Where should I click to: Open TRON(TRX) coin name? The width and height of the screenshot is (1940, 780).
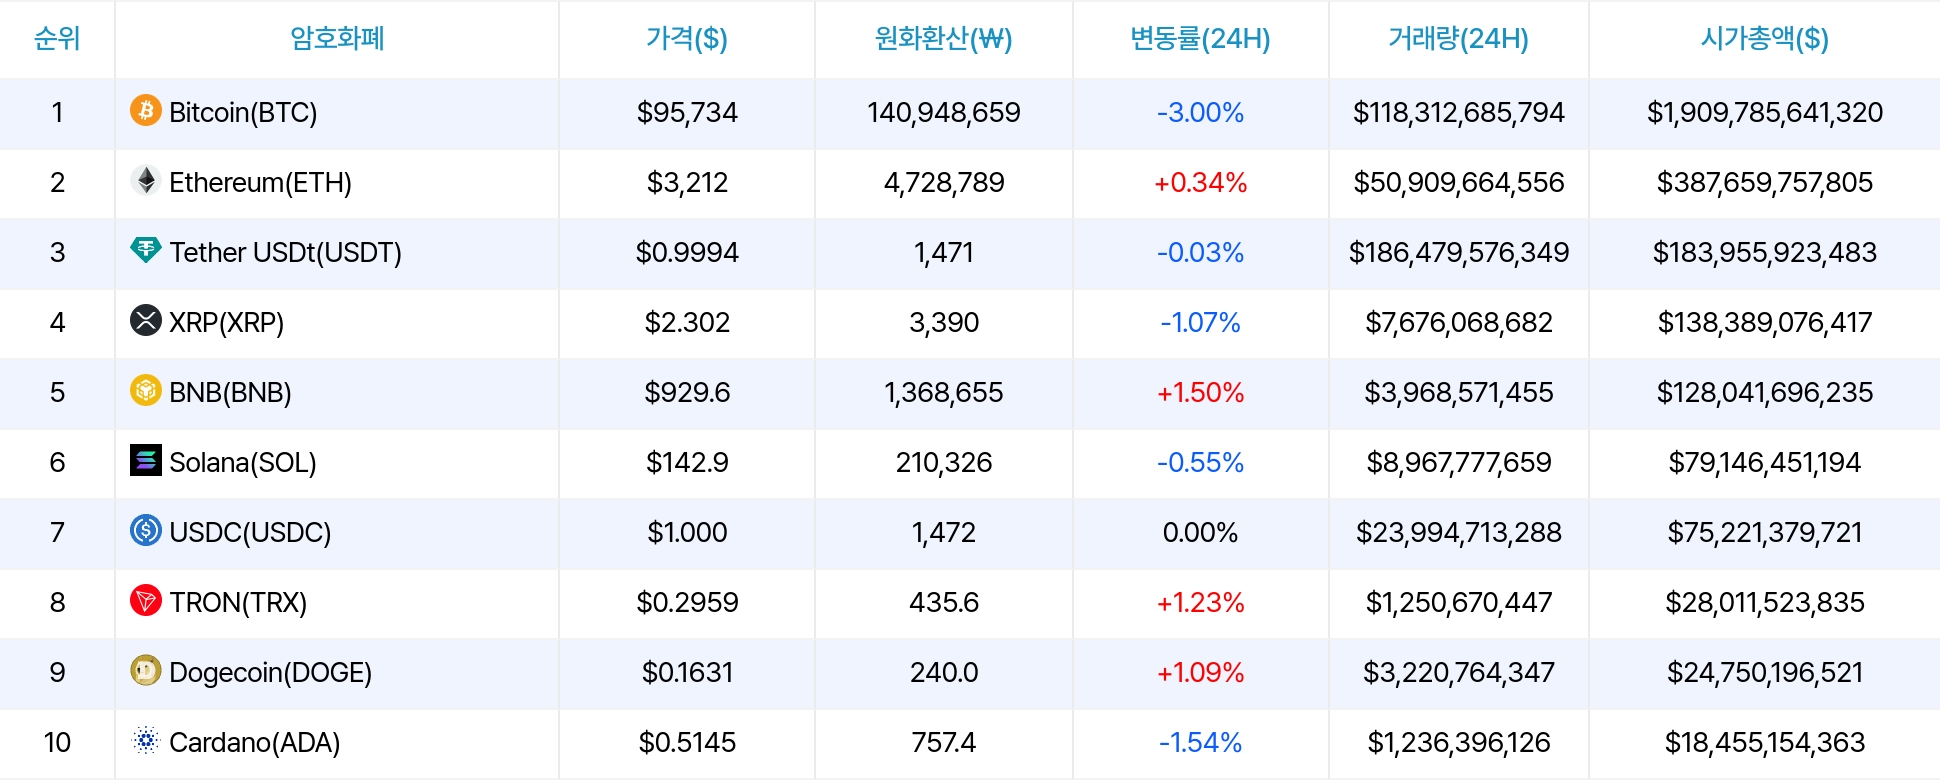click(238, 602)
